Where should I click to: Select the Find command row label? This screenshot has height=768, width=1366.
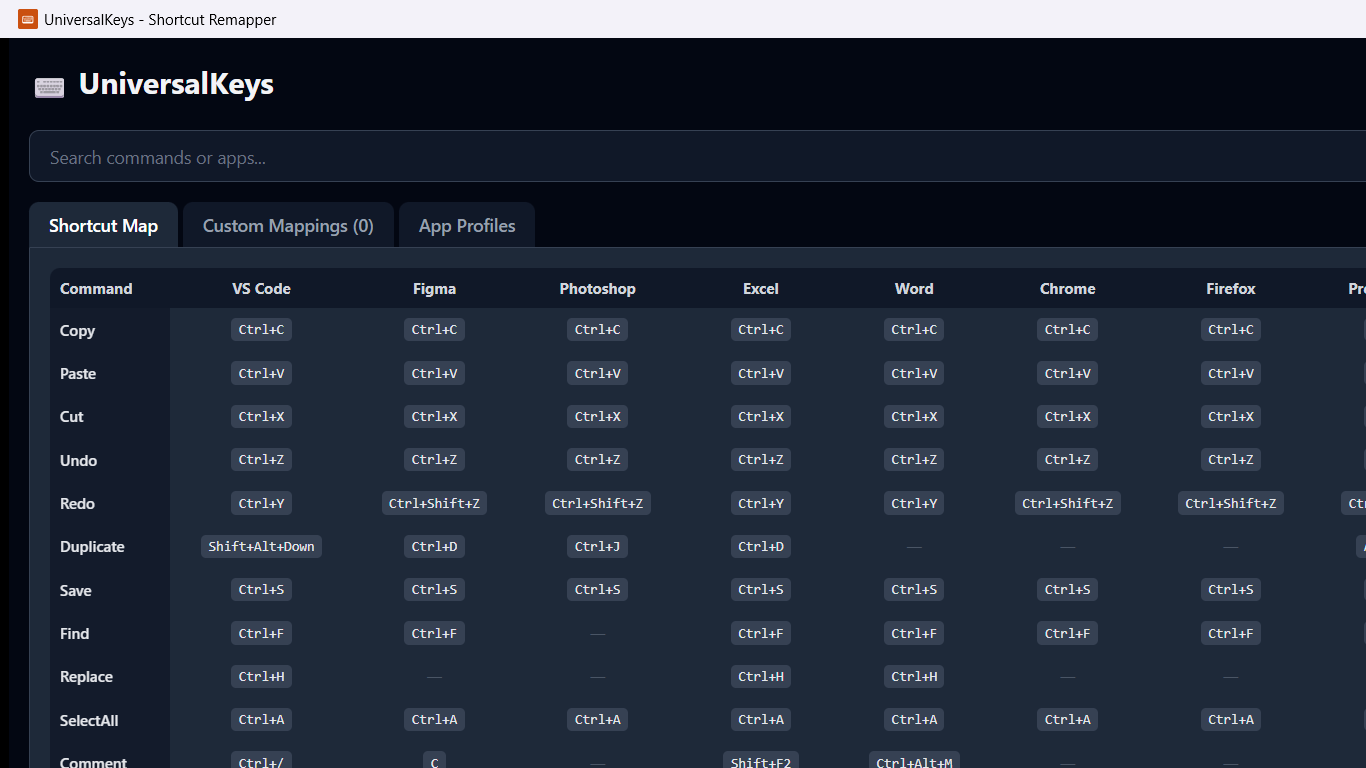coord(74,634)
